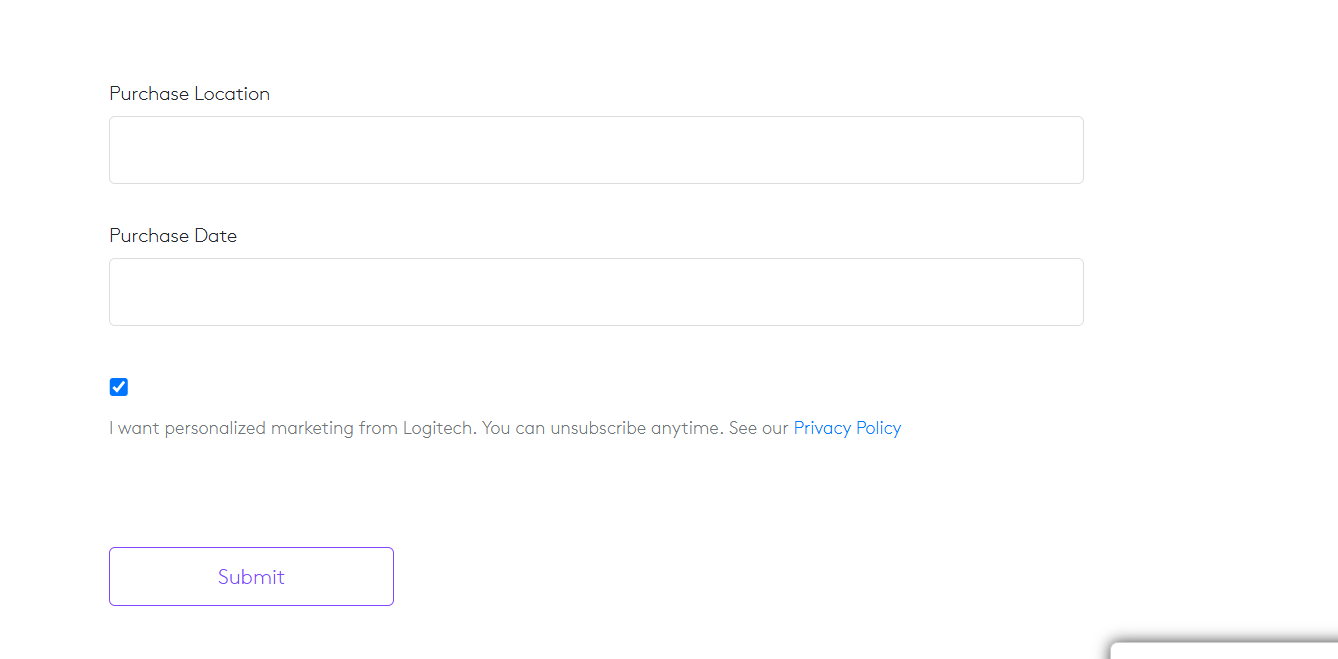This screenshot has height=659, width=1338.
Task: Submit the purchase registration form
Action: [x=251, y=576]
